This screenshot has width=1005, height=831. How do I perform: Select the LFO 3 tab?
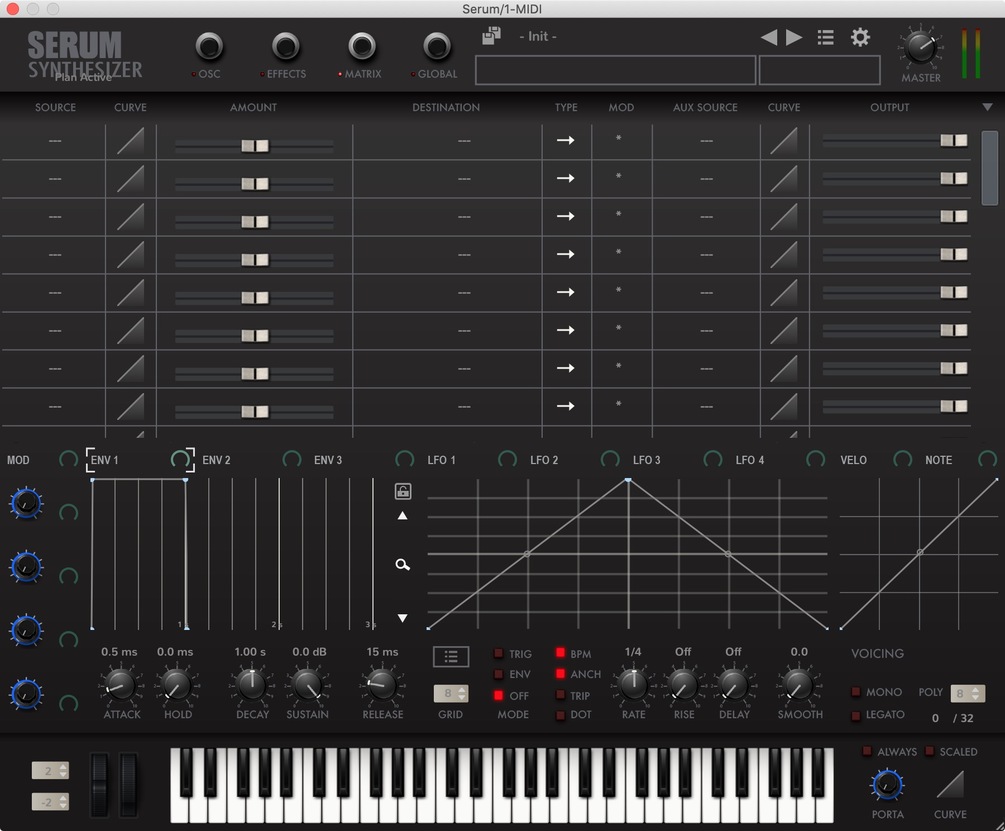[x=646, y=460]
